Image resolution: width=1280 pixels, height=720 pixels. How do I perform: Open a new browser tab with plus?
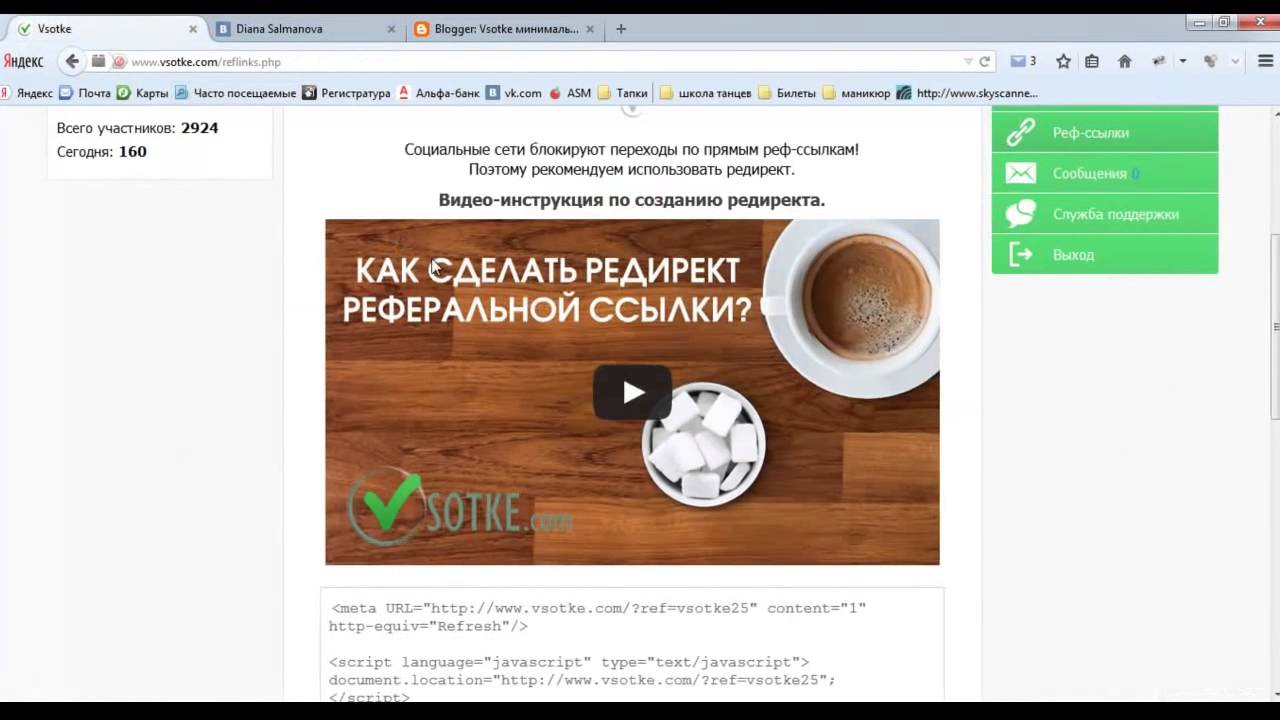(621, 29)
